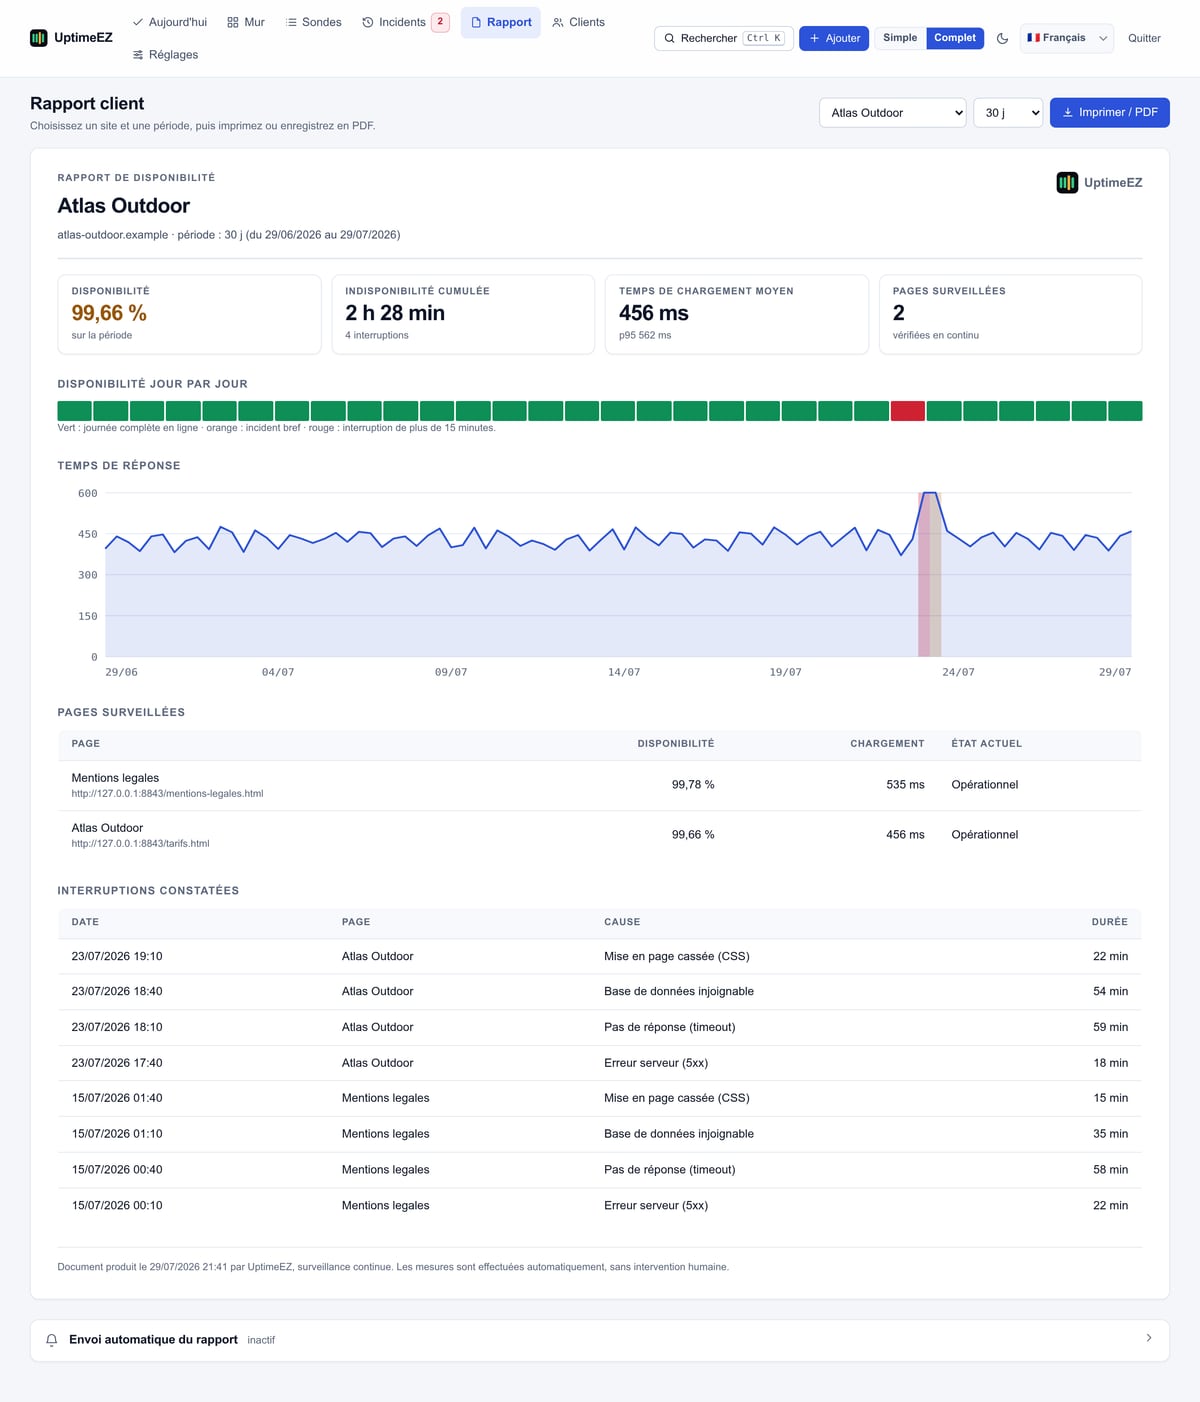
Task: Click the État actuel column header
Action: tap(986, 744)
